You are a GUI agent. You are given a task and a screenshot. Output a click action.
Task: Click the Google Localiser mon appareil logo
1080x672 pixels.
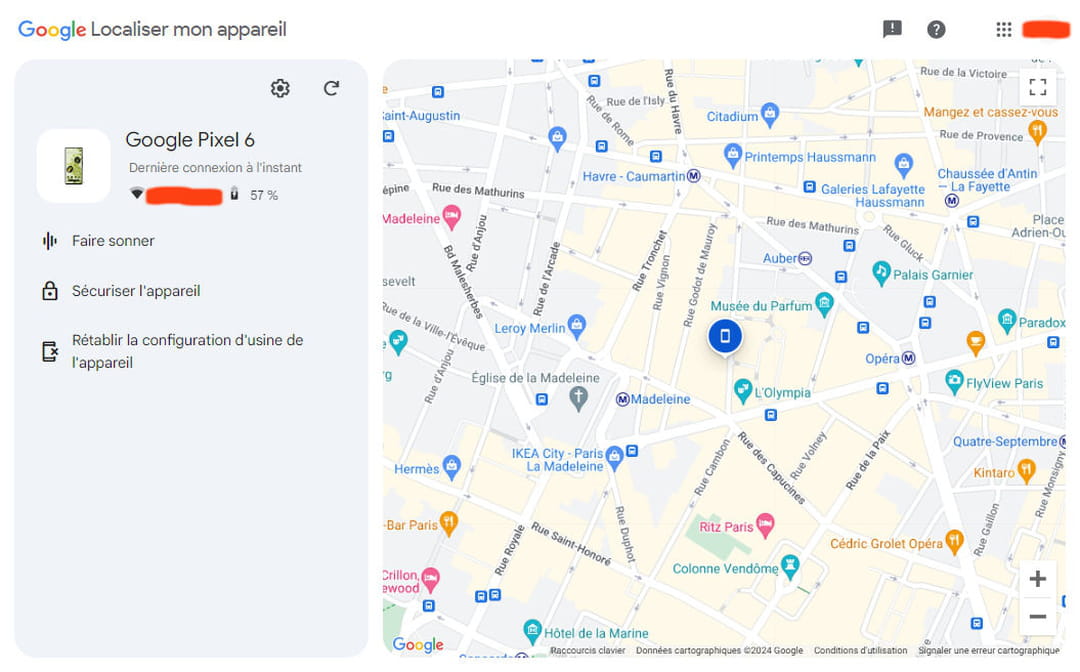point(152,29)
